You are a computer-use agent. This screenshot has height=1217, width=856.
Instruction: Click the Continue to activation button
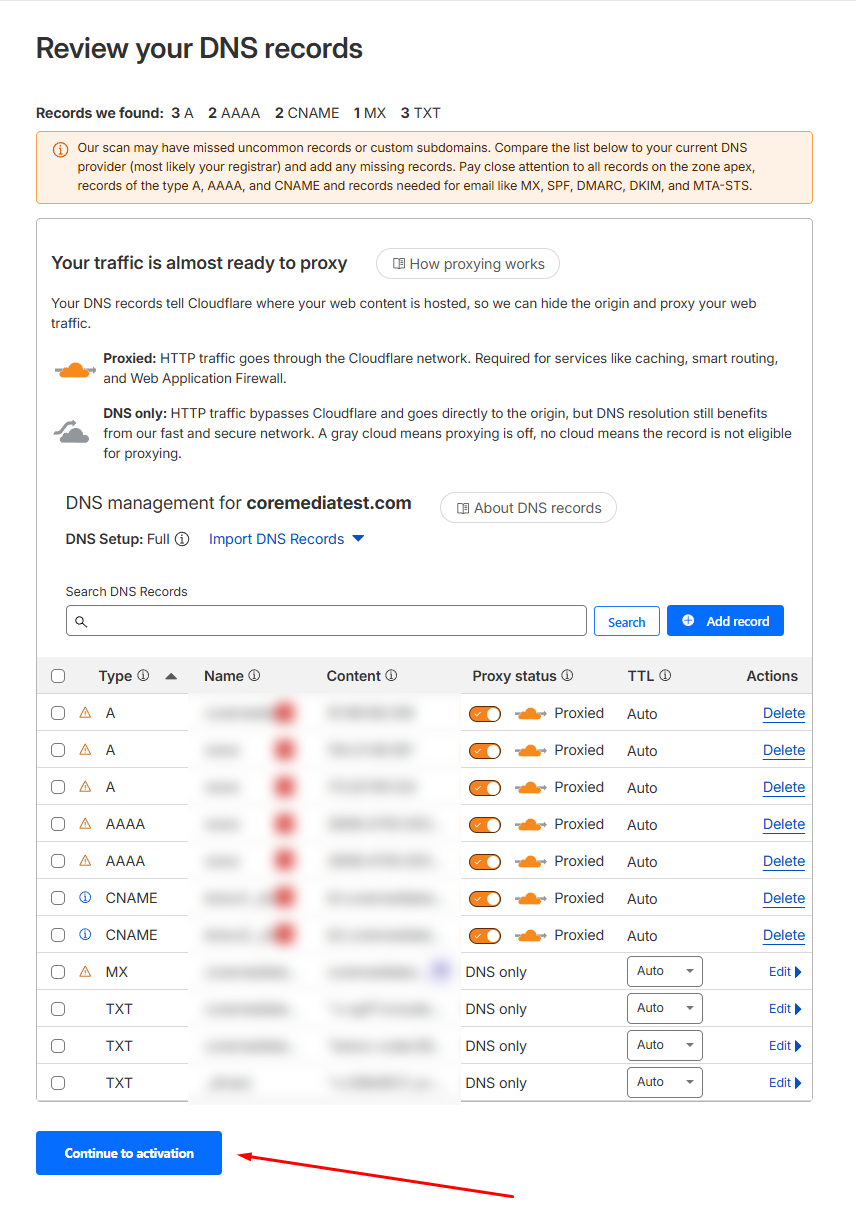(129, 1153)
